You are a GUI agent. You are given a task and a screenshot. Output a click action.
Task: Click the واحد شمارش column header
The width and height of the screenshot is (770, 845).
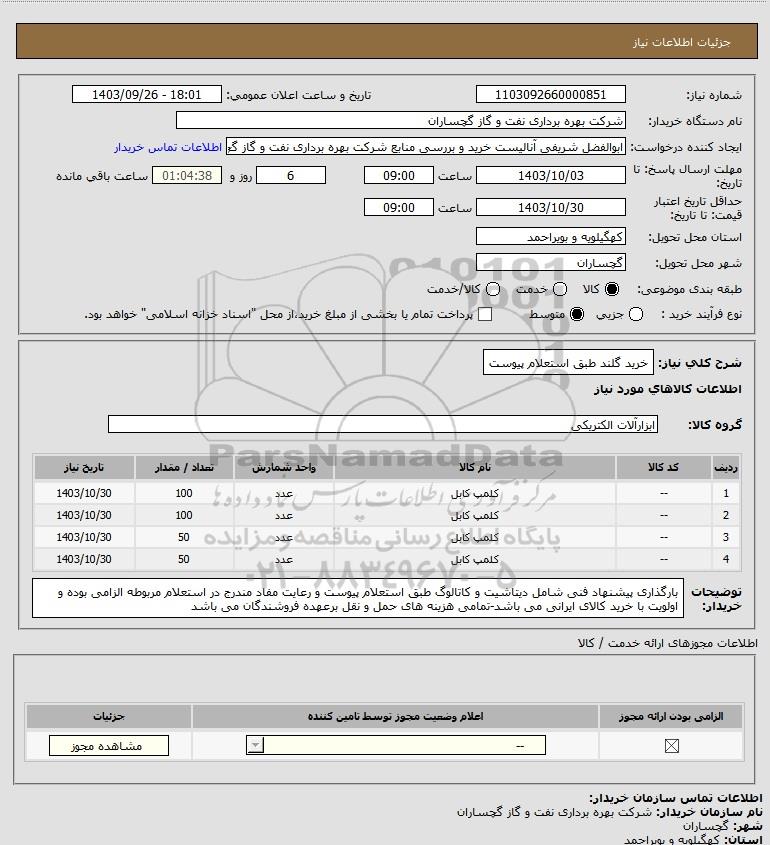284,467
